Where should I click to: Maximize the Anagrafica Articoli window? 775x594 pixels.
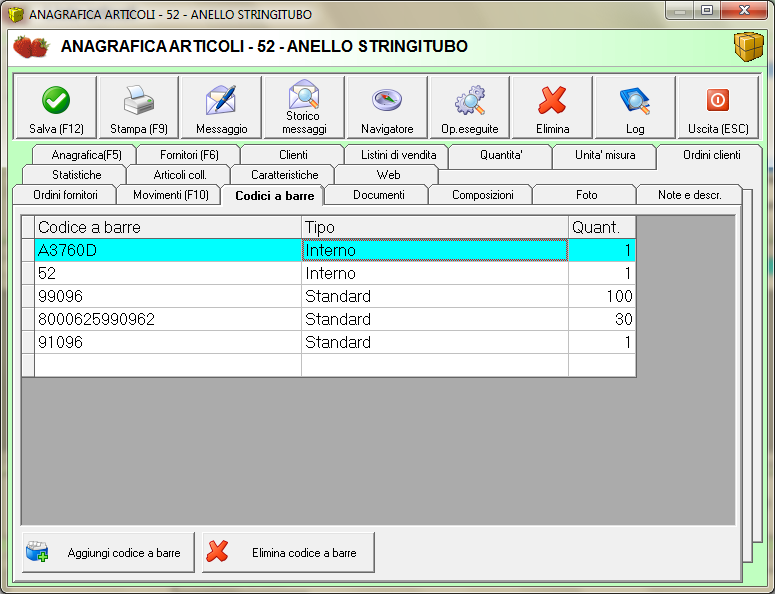(707, 10)
